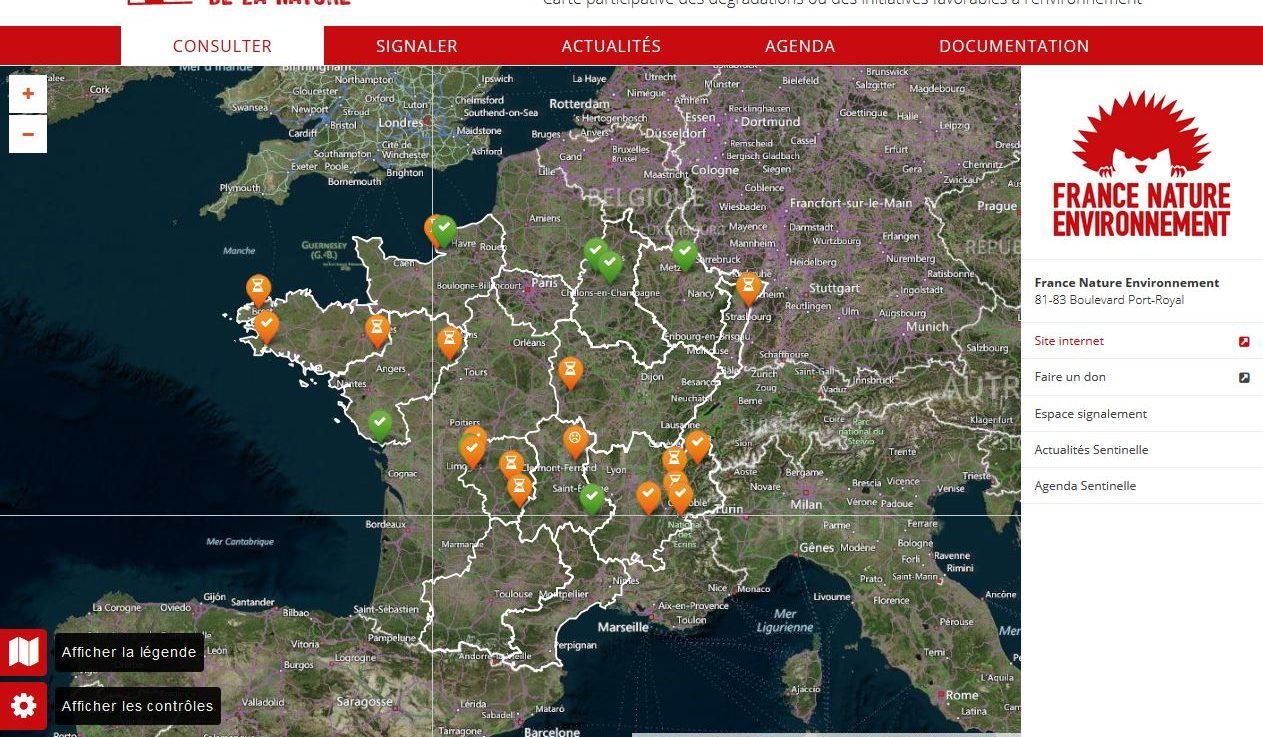Zoom out of the map with minus button

point(28,134)
